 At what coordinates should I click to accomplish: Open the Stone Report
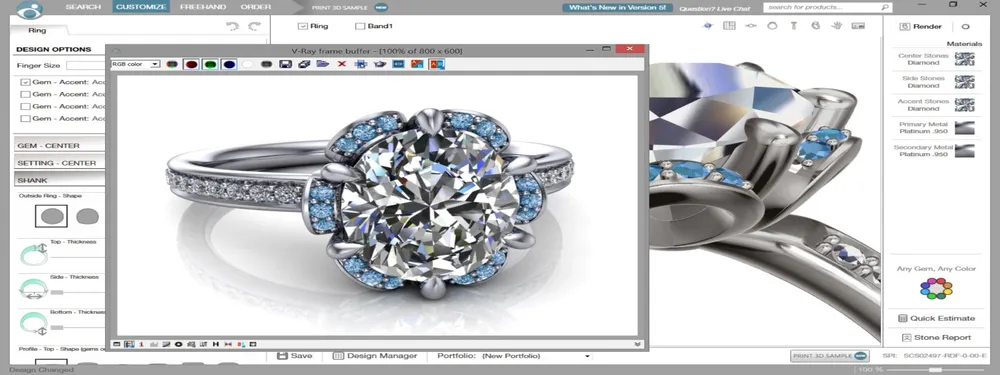pos(936,337)
